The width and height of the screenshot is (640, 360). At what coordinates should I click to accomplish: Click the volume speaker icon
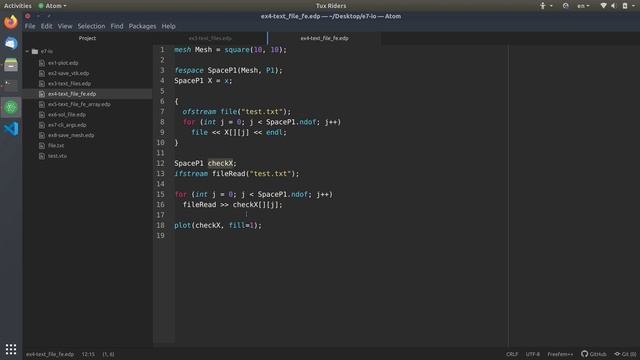613,6
